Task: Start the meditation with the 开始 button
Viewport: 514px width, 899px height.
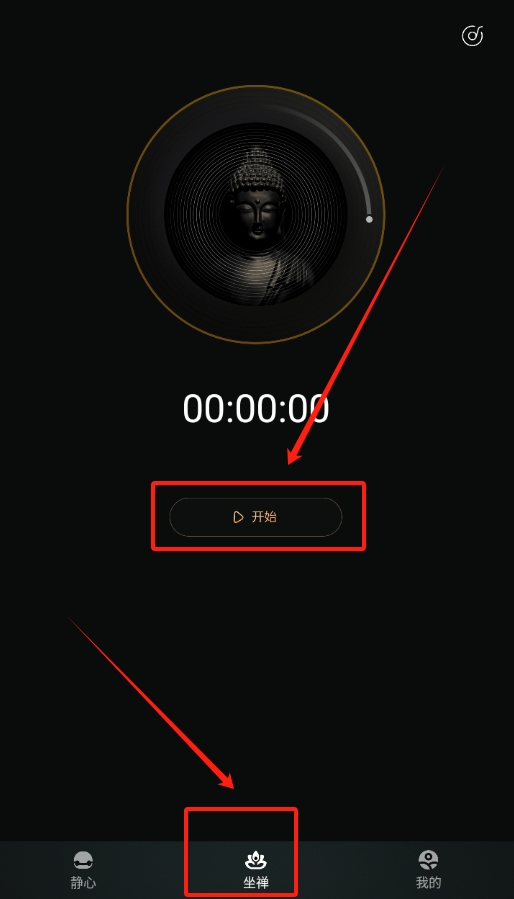Action: [256, 517]
